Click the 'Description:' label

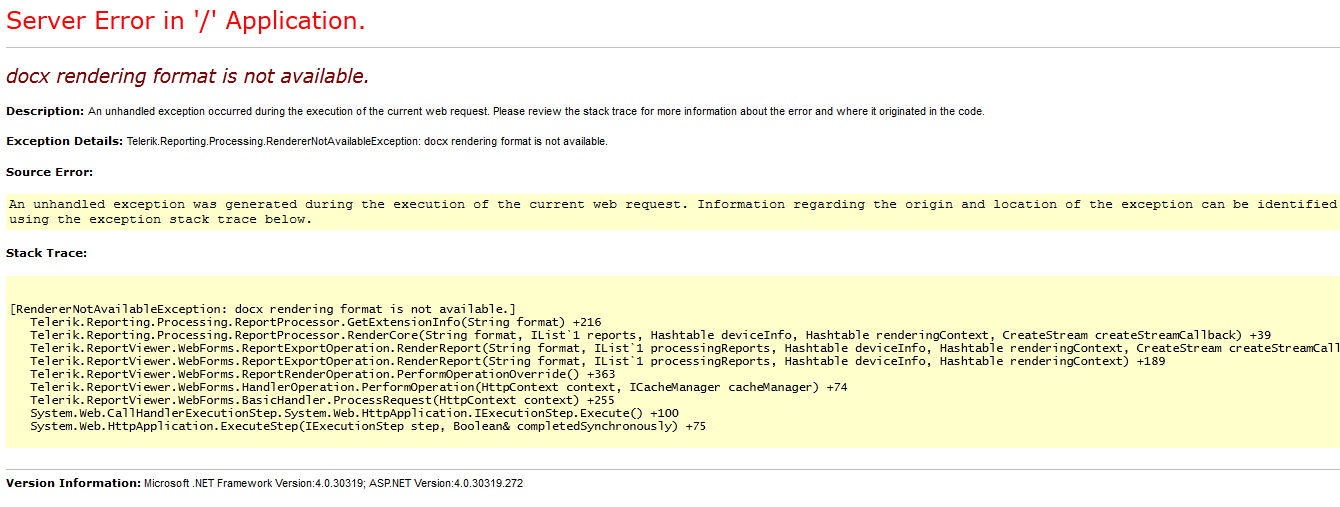click(45, 111)
